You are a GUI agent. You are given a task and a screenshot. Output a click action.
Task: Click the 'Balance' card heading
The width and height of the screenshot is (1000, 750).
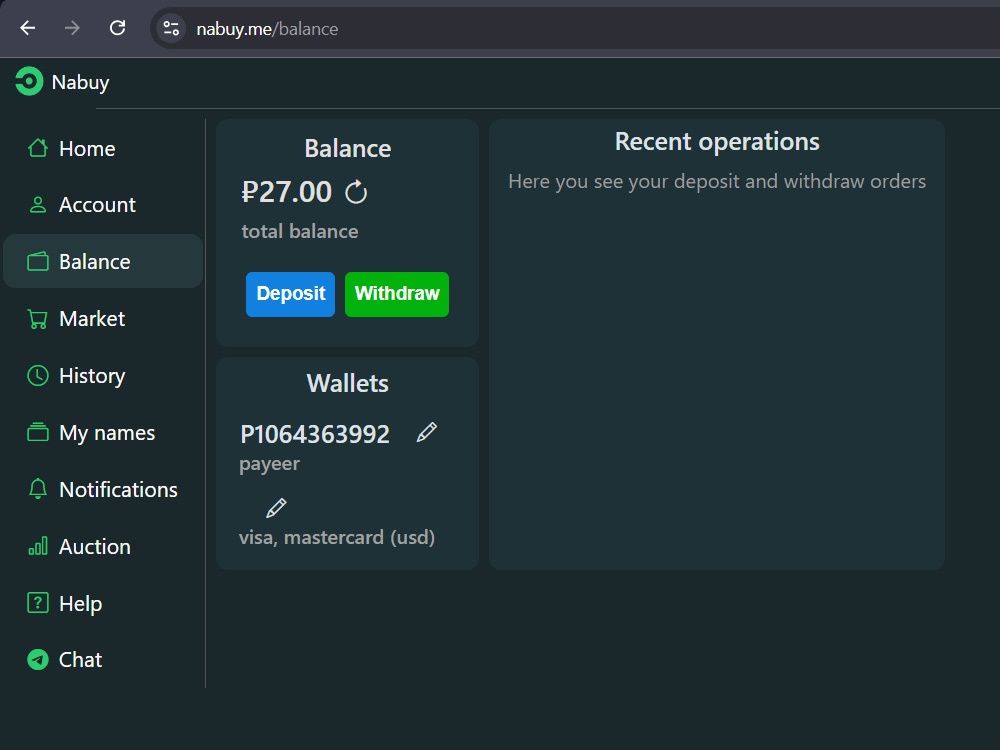click(x=348, y=149)
